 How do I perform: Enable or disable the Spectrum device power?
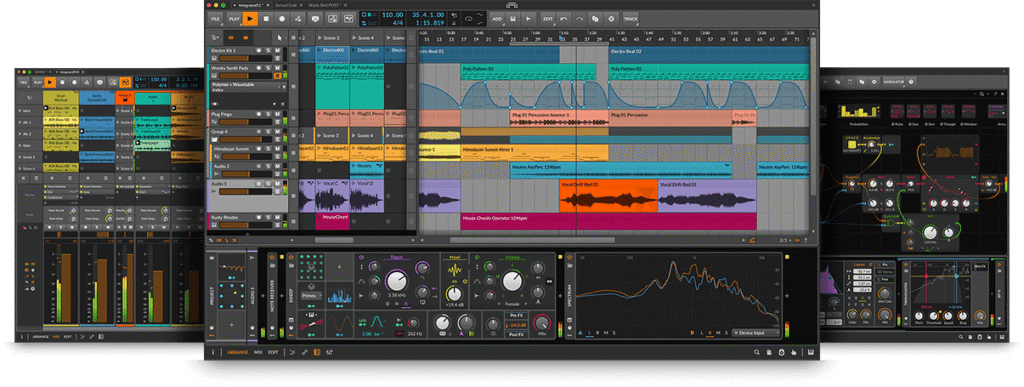click(x=569, y=257)
